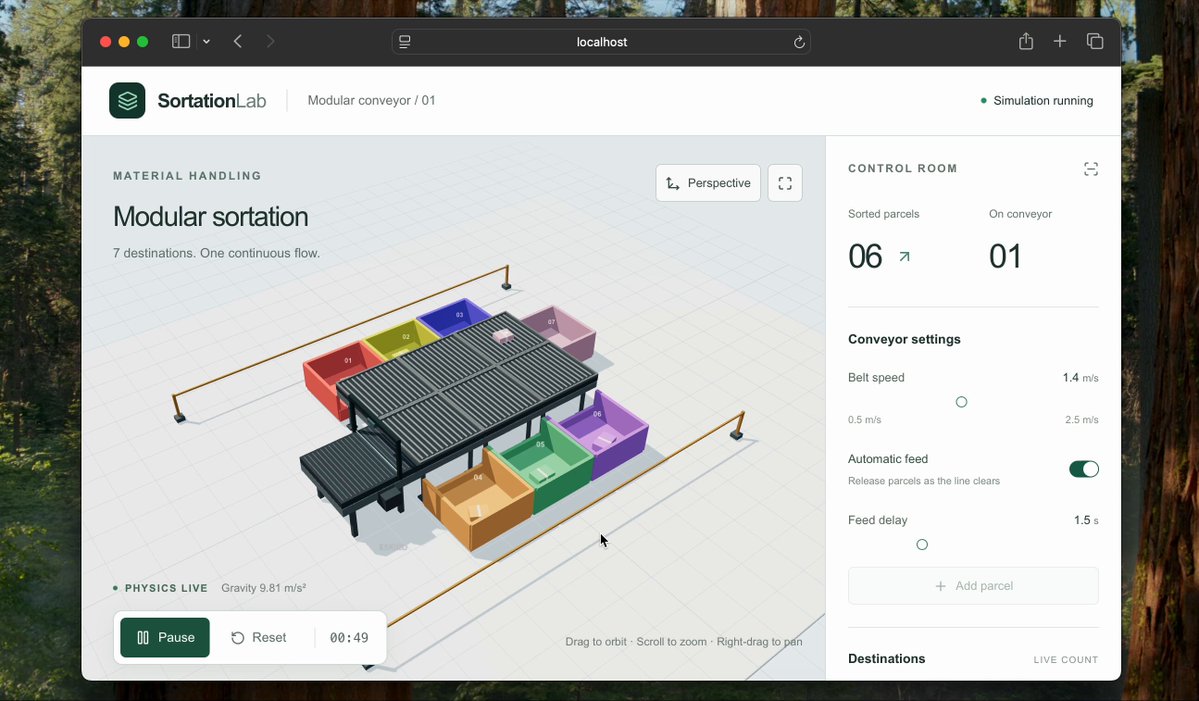The width and height of the screenshot is (1199, 701).
Task: Adjust the Feed delay slider handle
Action: 921,544
